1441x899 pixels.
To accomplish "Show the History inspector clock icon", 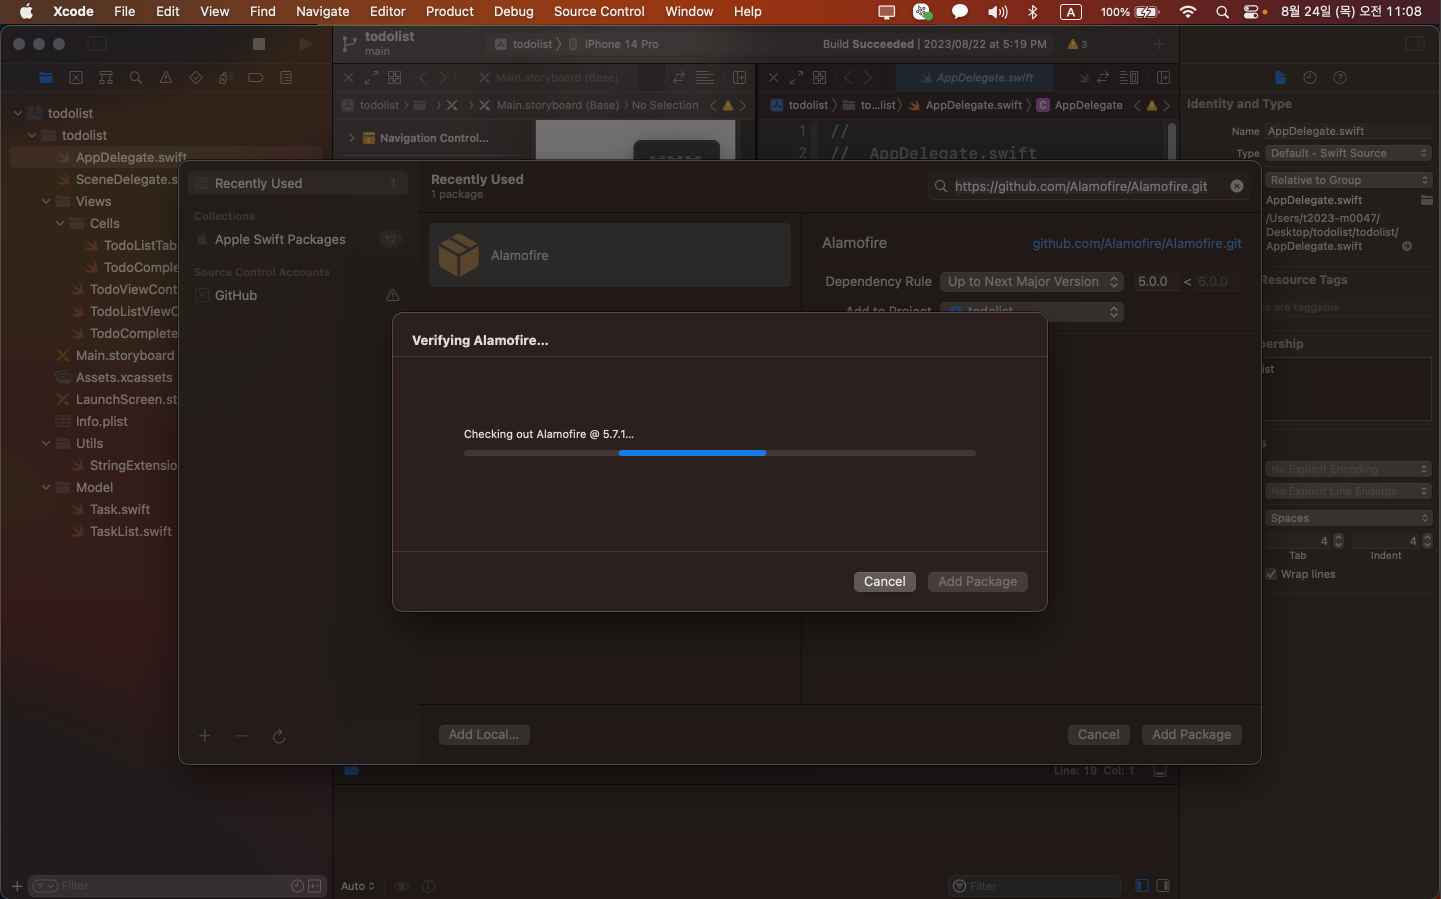I will pos(1310,78).
